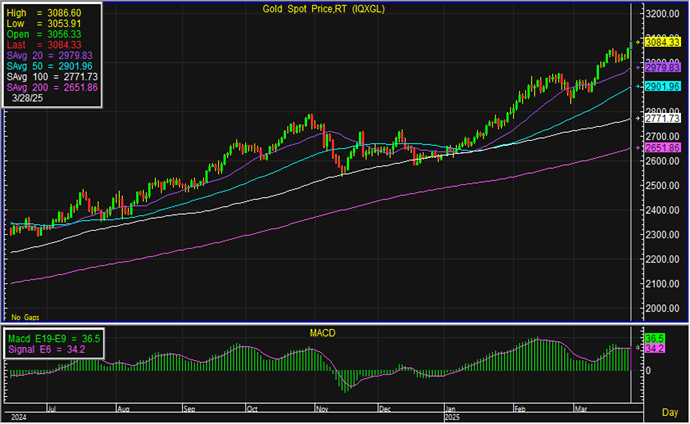Viewport: 690px width, 424px height.
Task: Click the No Gaps label
Action: click(23, 316)
